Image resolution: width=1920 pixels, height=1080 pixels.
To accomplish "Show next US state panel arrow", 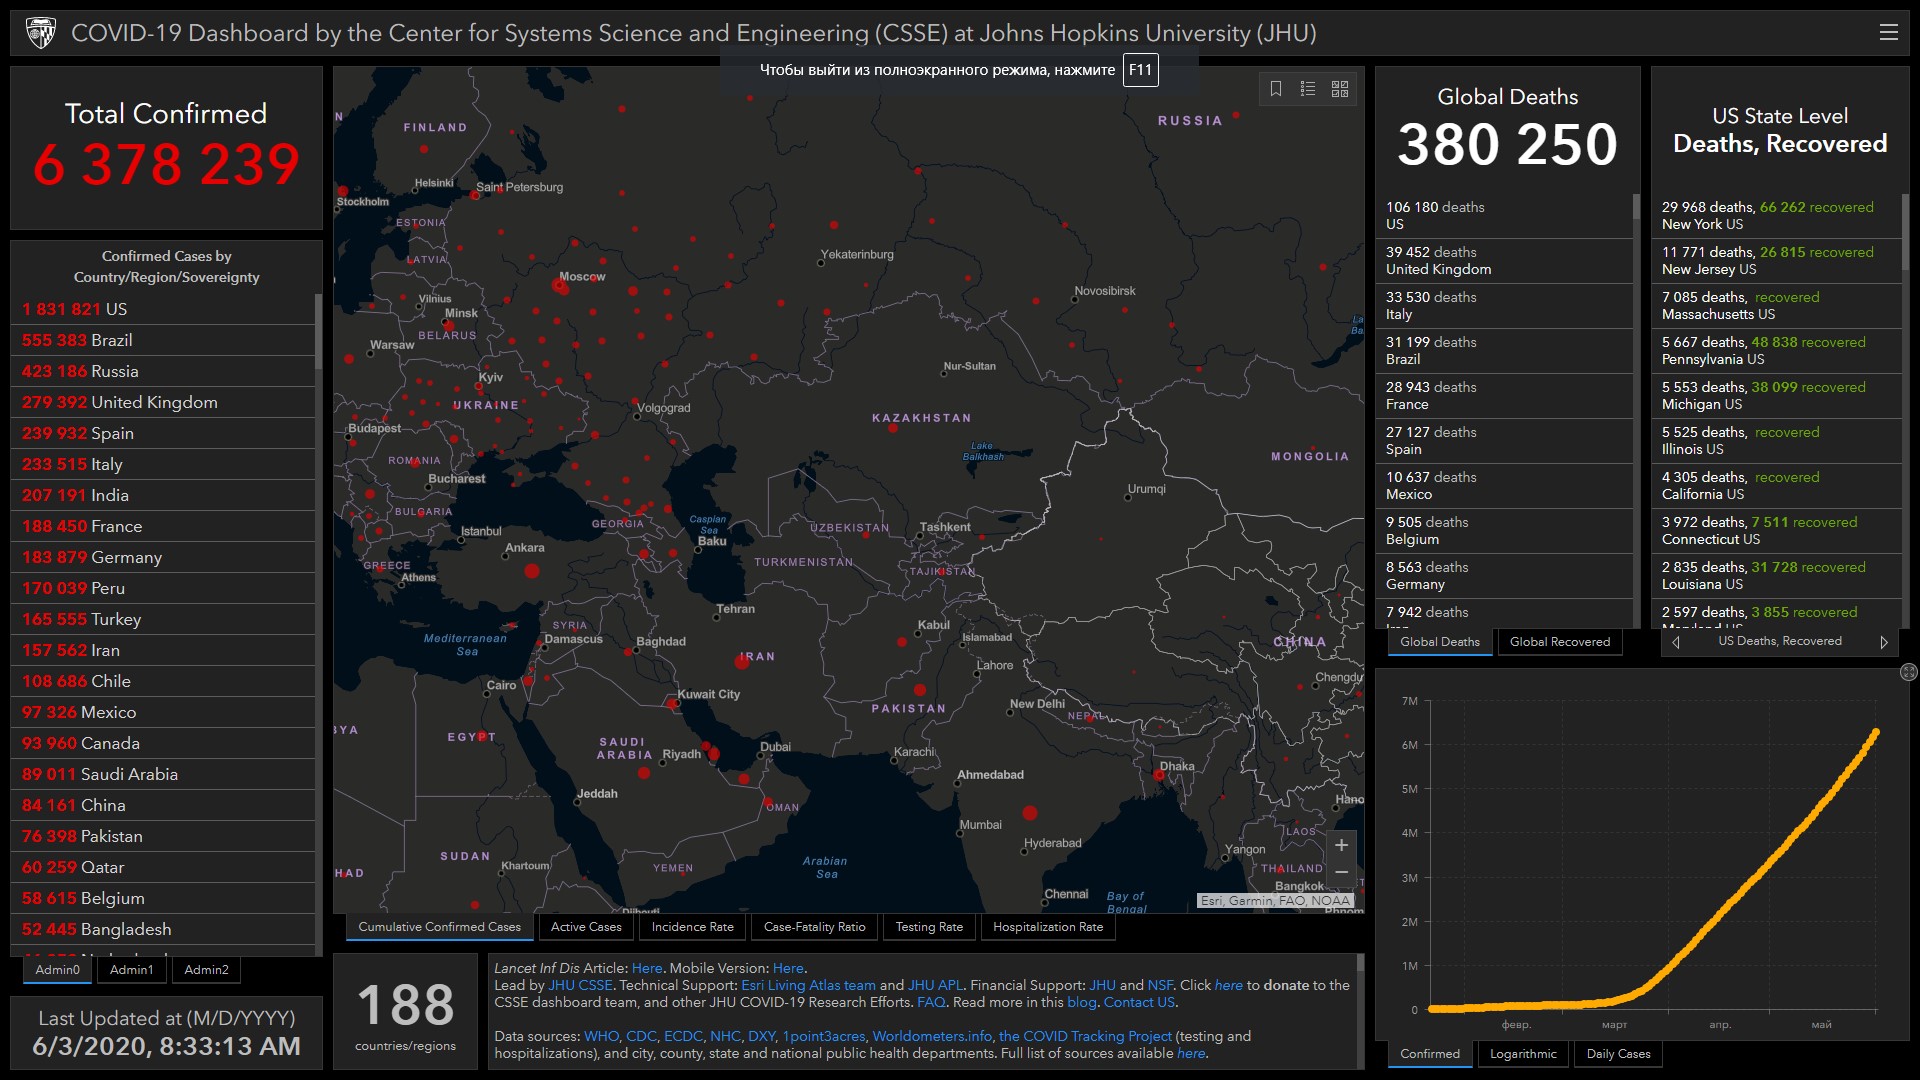I will tap(1884, 642).
